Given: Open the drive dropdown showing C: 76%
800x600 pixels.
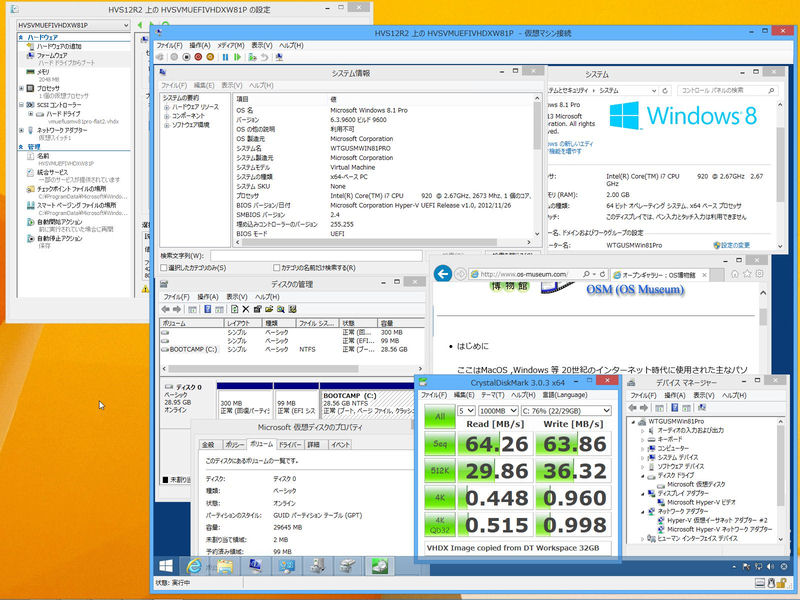Looking at the screenshot, I should (x=566, y=411).
